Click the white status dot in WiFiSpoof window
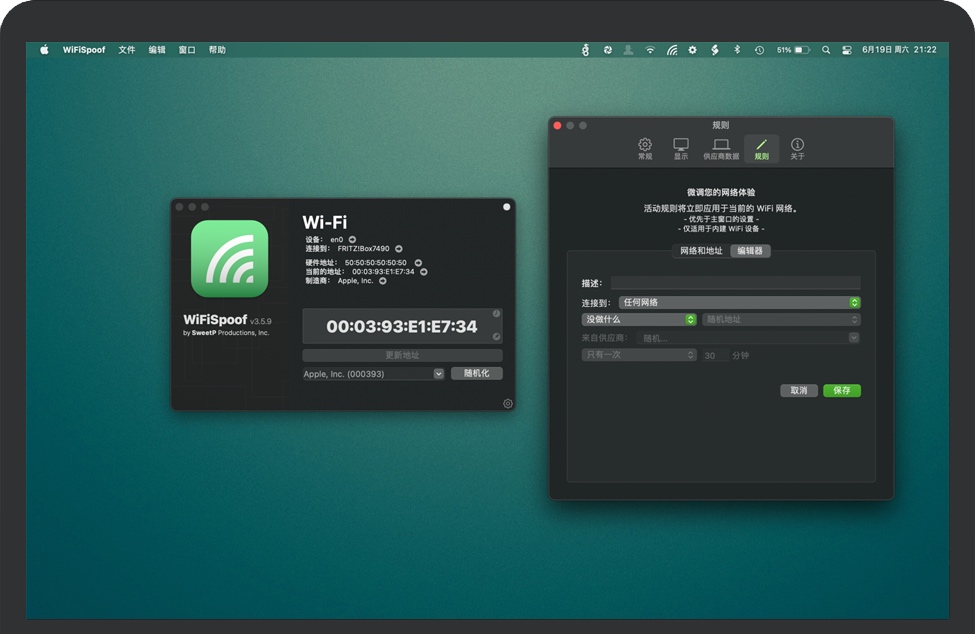Viewport: 975px width, 634px height. click(x=506, y=207)
